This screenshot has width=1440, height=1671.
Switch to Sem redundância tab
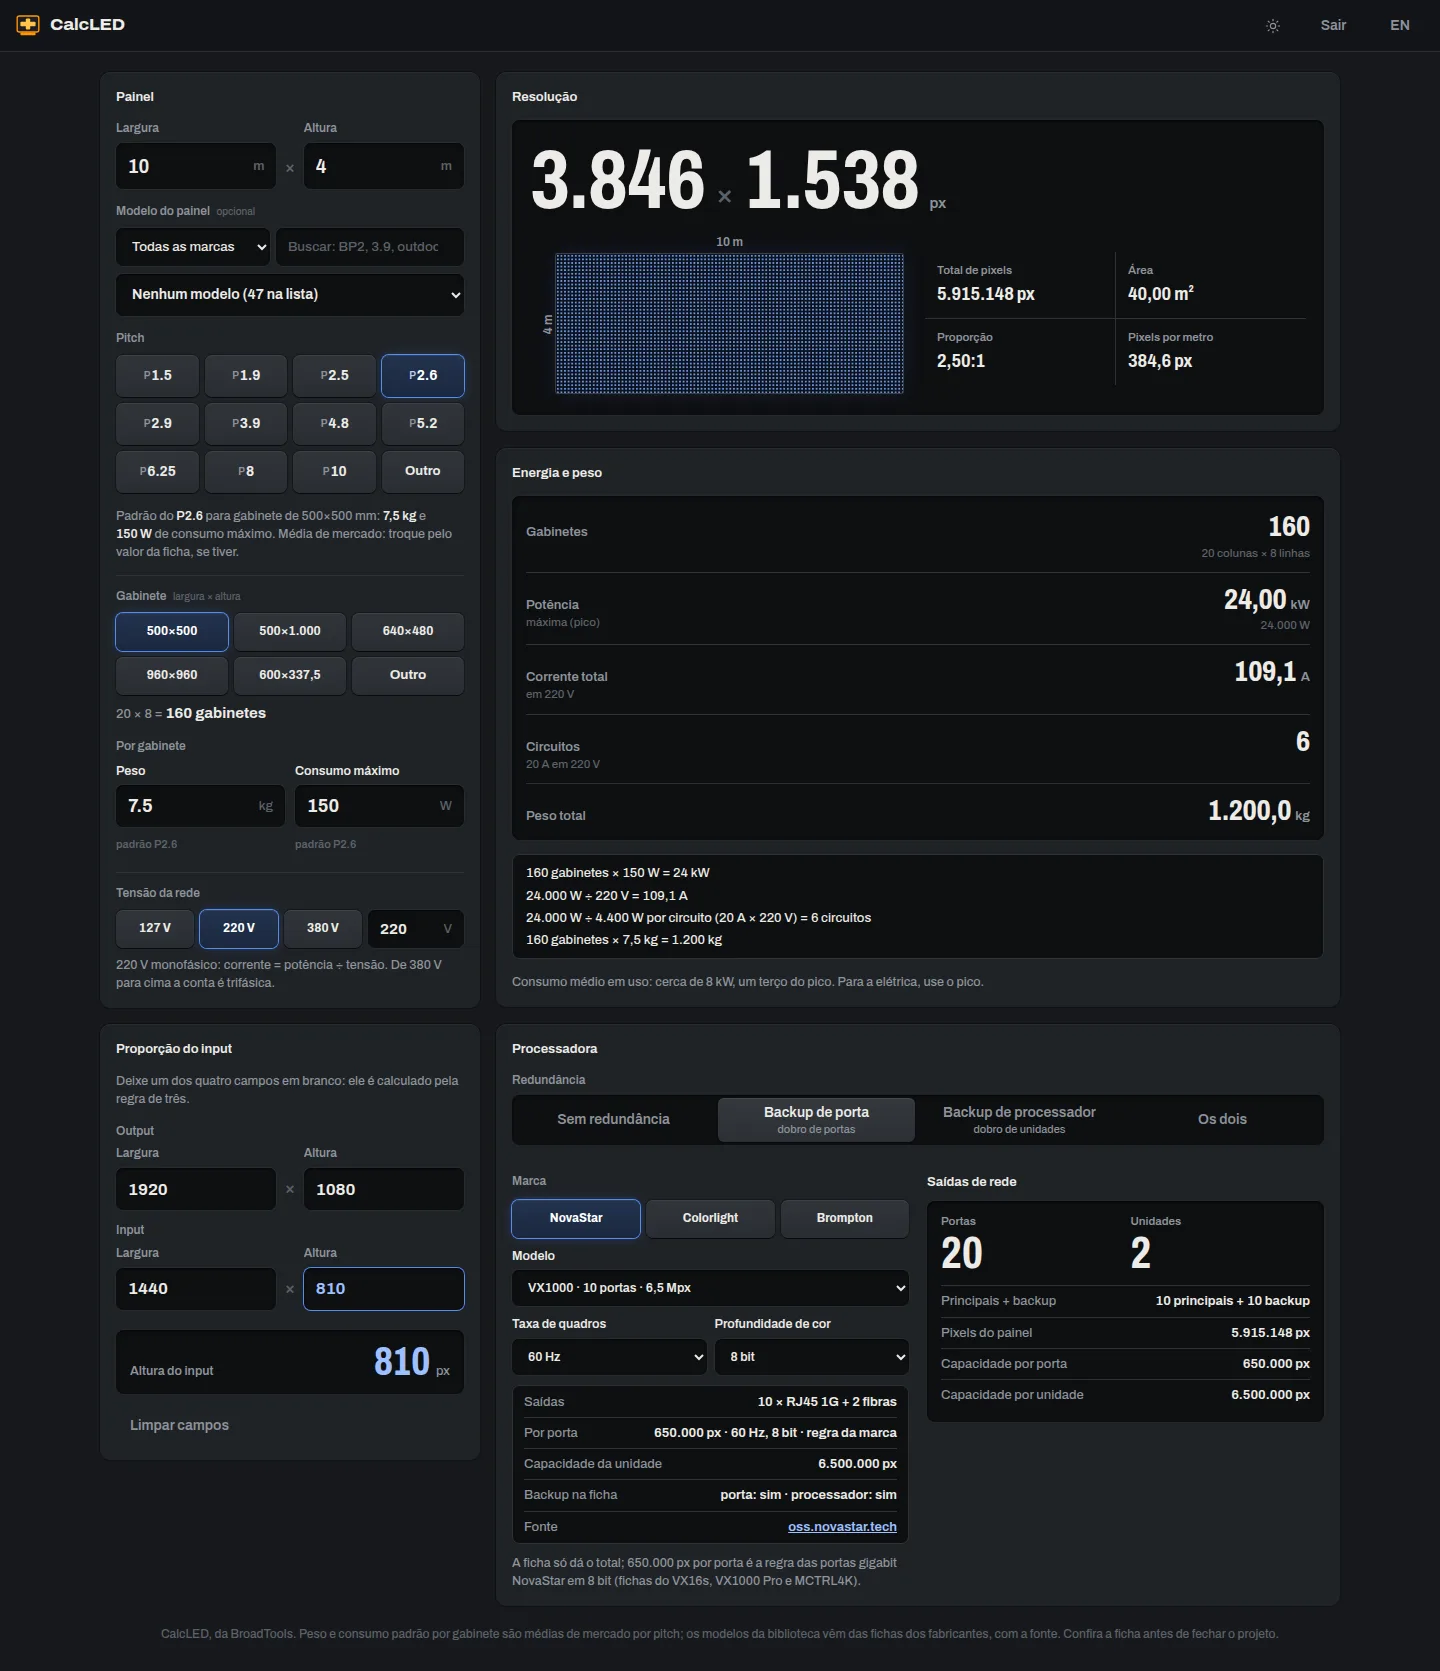coord(614,1120)
